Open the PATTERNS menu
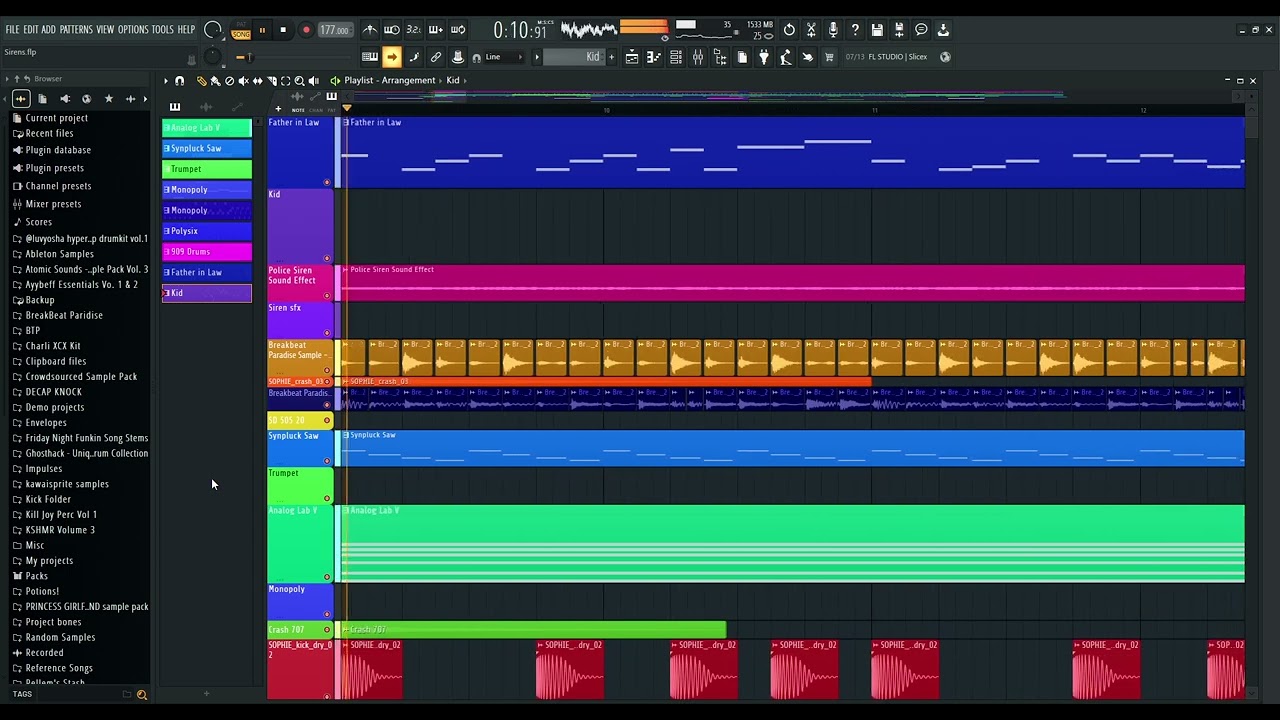The height and width of the screenshot is (720, 1280). (76, 30)
